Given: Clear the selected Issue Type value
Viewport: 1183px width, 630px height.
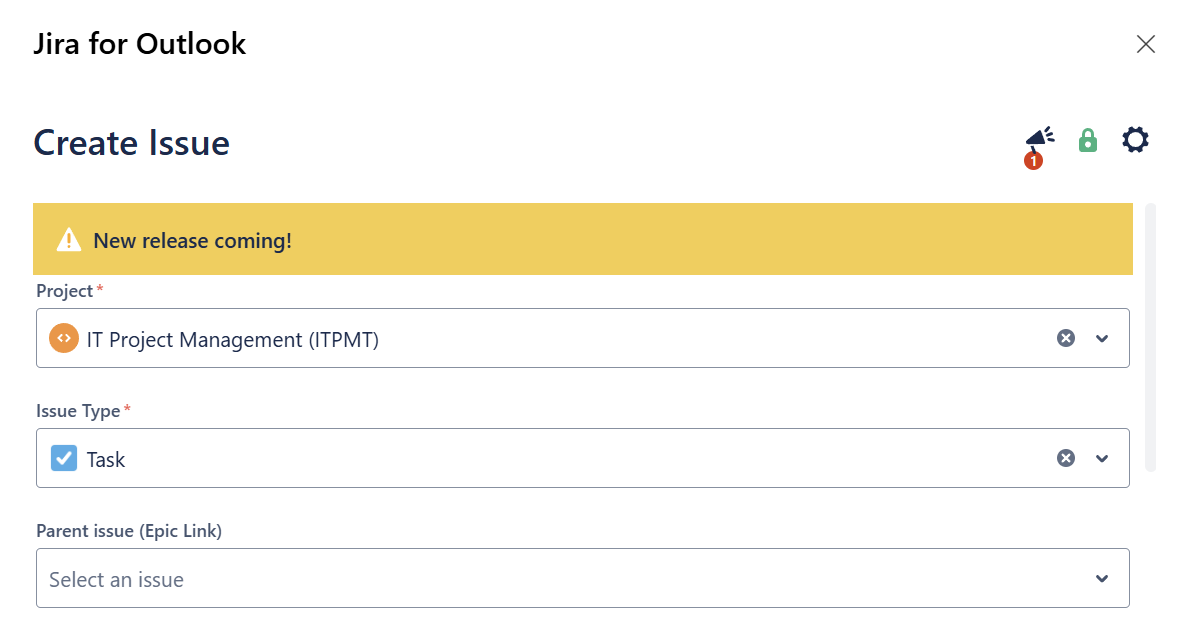Looking at the screenshot, I should click(1066, 458).
